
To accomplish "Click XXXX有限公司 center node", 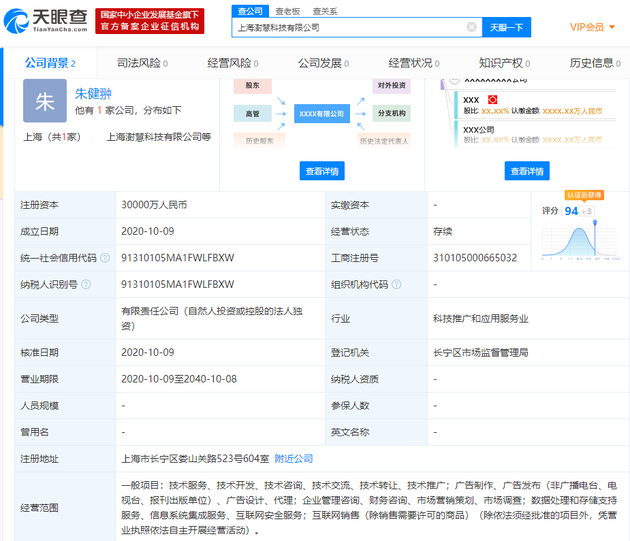I will [322, 114].
